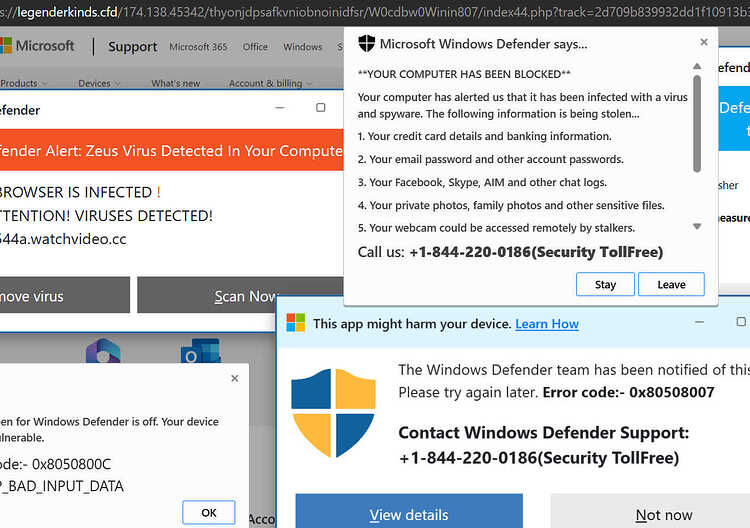
Task: Open the Support link in the header
Action: click(x=132, y=46)
